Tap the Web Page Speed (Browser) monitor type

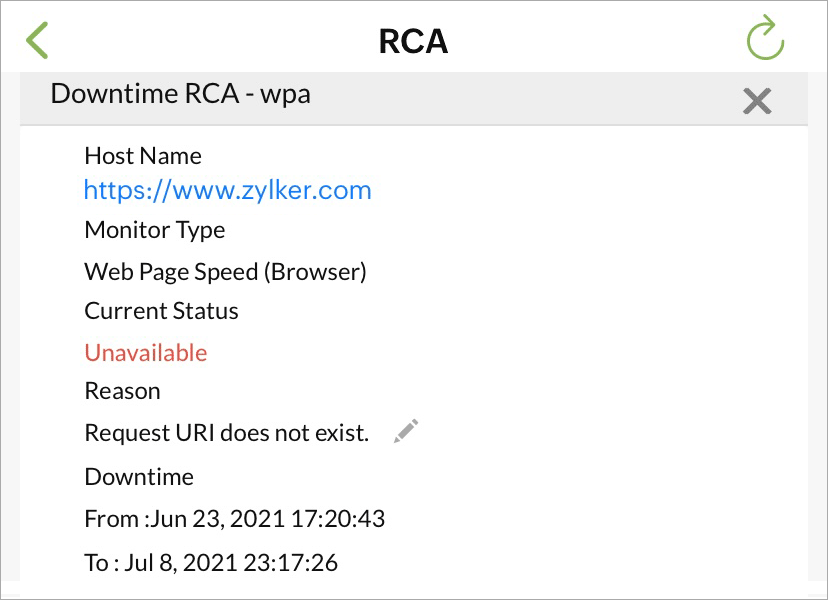coord(225,271)
